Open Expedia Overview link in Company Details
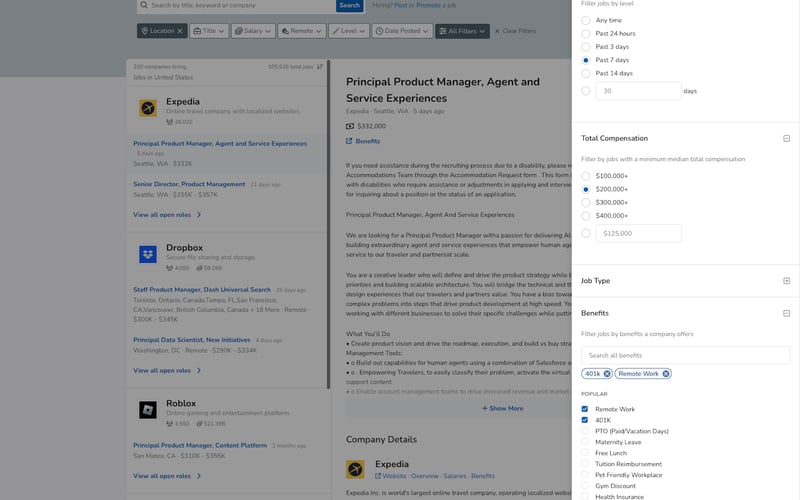Viewport: 800px width, 500px height. click(x=424, y=476)
